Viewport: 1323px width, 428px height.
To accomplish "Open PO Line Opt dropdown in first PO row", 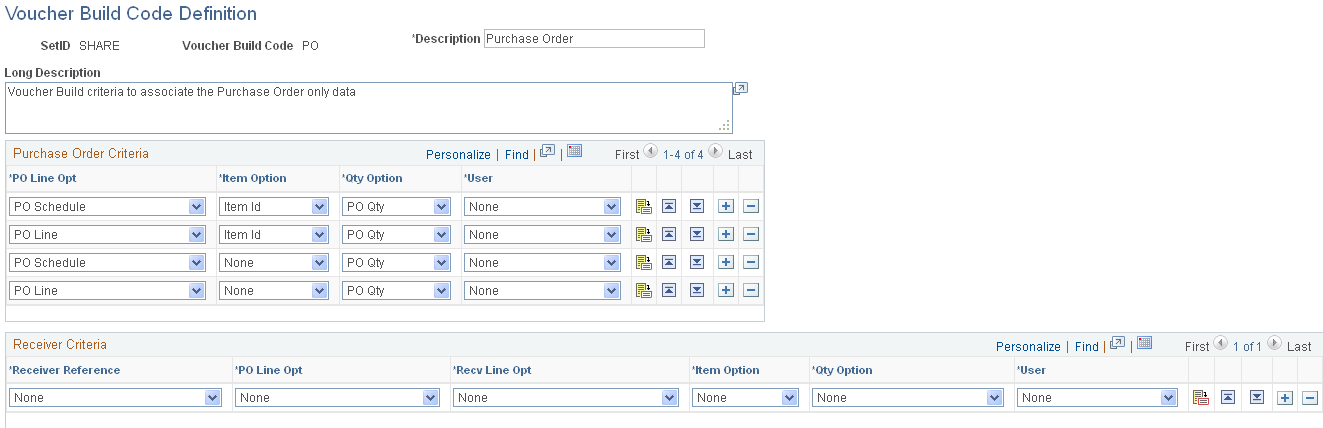I will pos(106,207).
